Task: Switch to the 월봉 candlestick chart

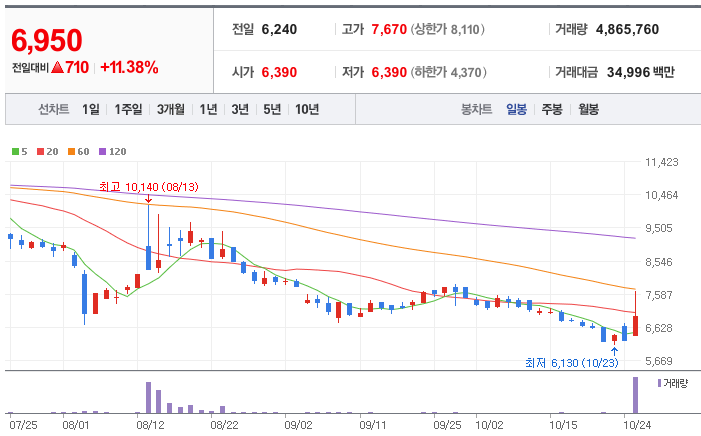Action: tap(588, 109)
